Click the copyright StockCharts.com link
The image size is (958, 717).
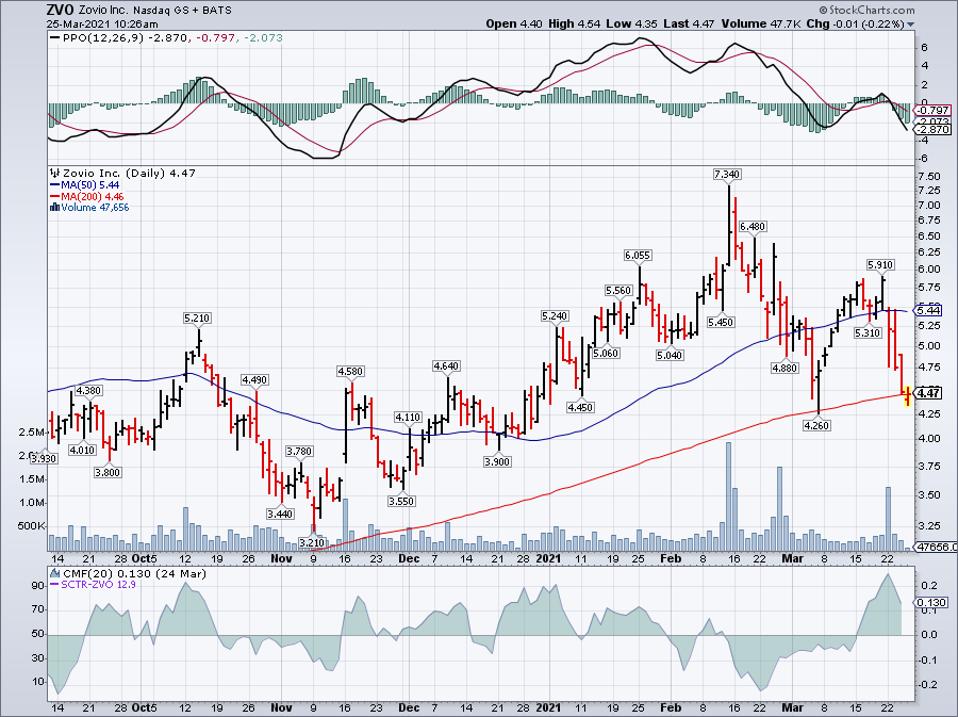pos(866,10)
